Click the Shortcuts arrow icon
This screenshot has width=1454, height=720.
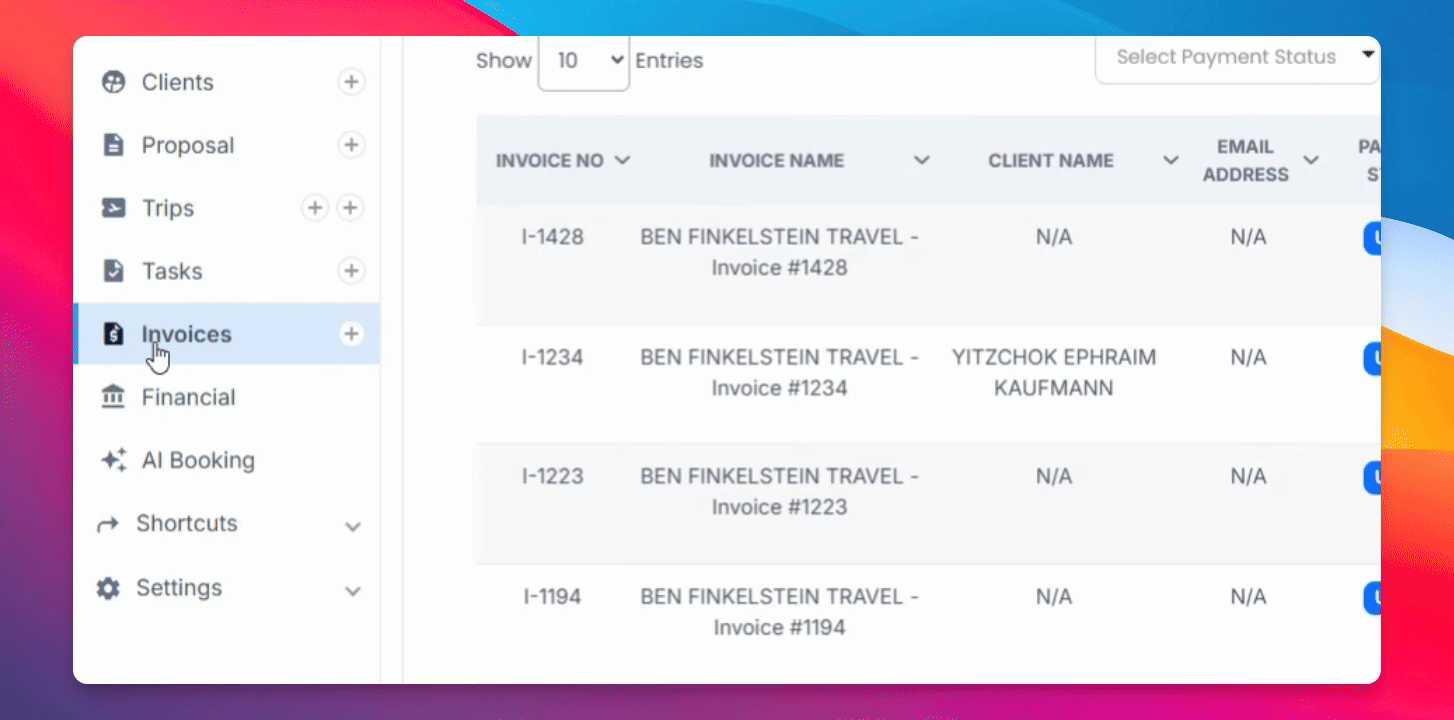click(x=108, y=524)
